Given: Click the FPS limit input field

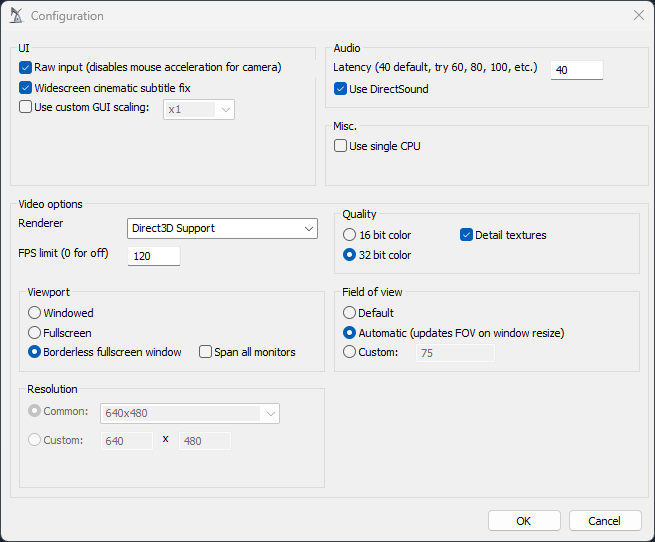Looking at the screenshot, I should click(154, 256).
